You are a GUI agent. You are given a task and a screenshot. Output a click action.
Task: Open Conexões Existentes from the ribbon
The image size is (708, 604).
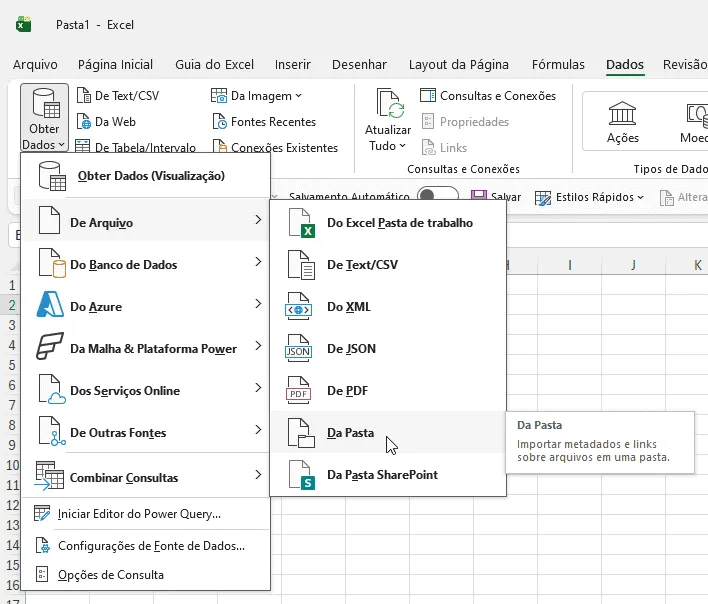[275, 147]
